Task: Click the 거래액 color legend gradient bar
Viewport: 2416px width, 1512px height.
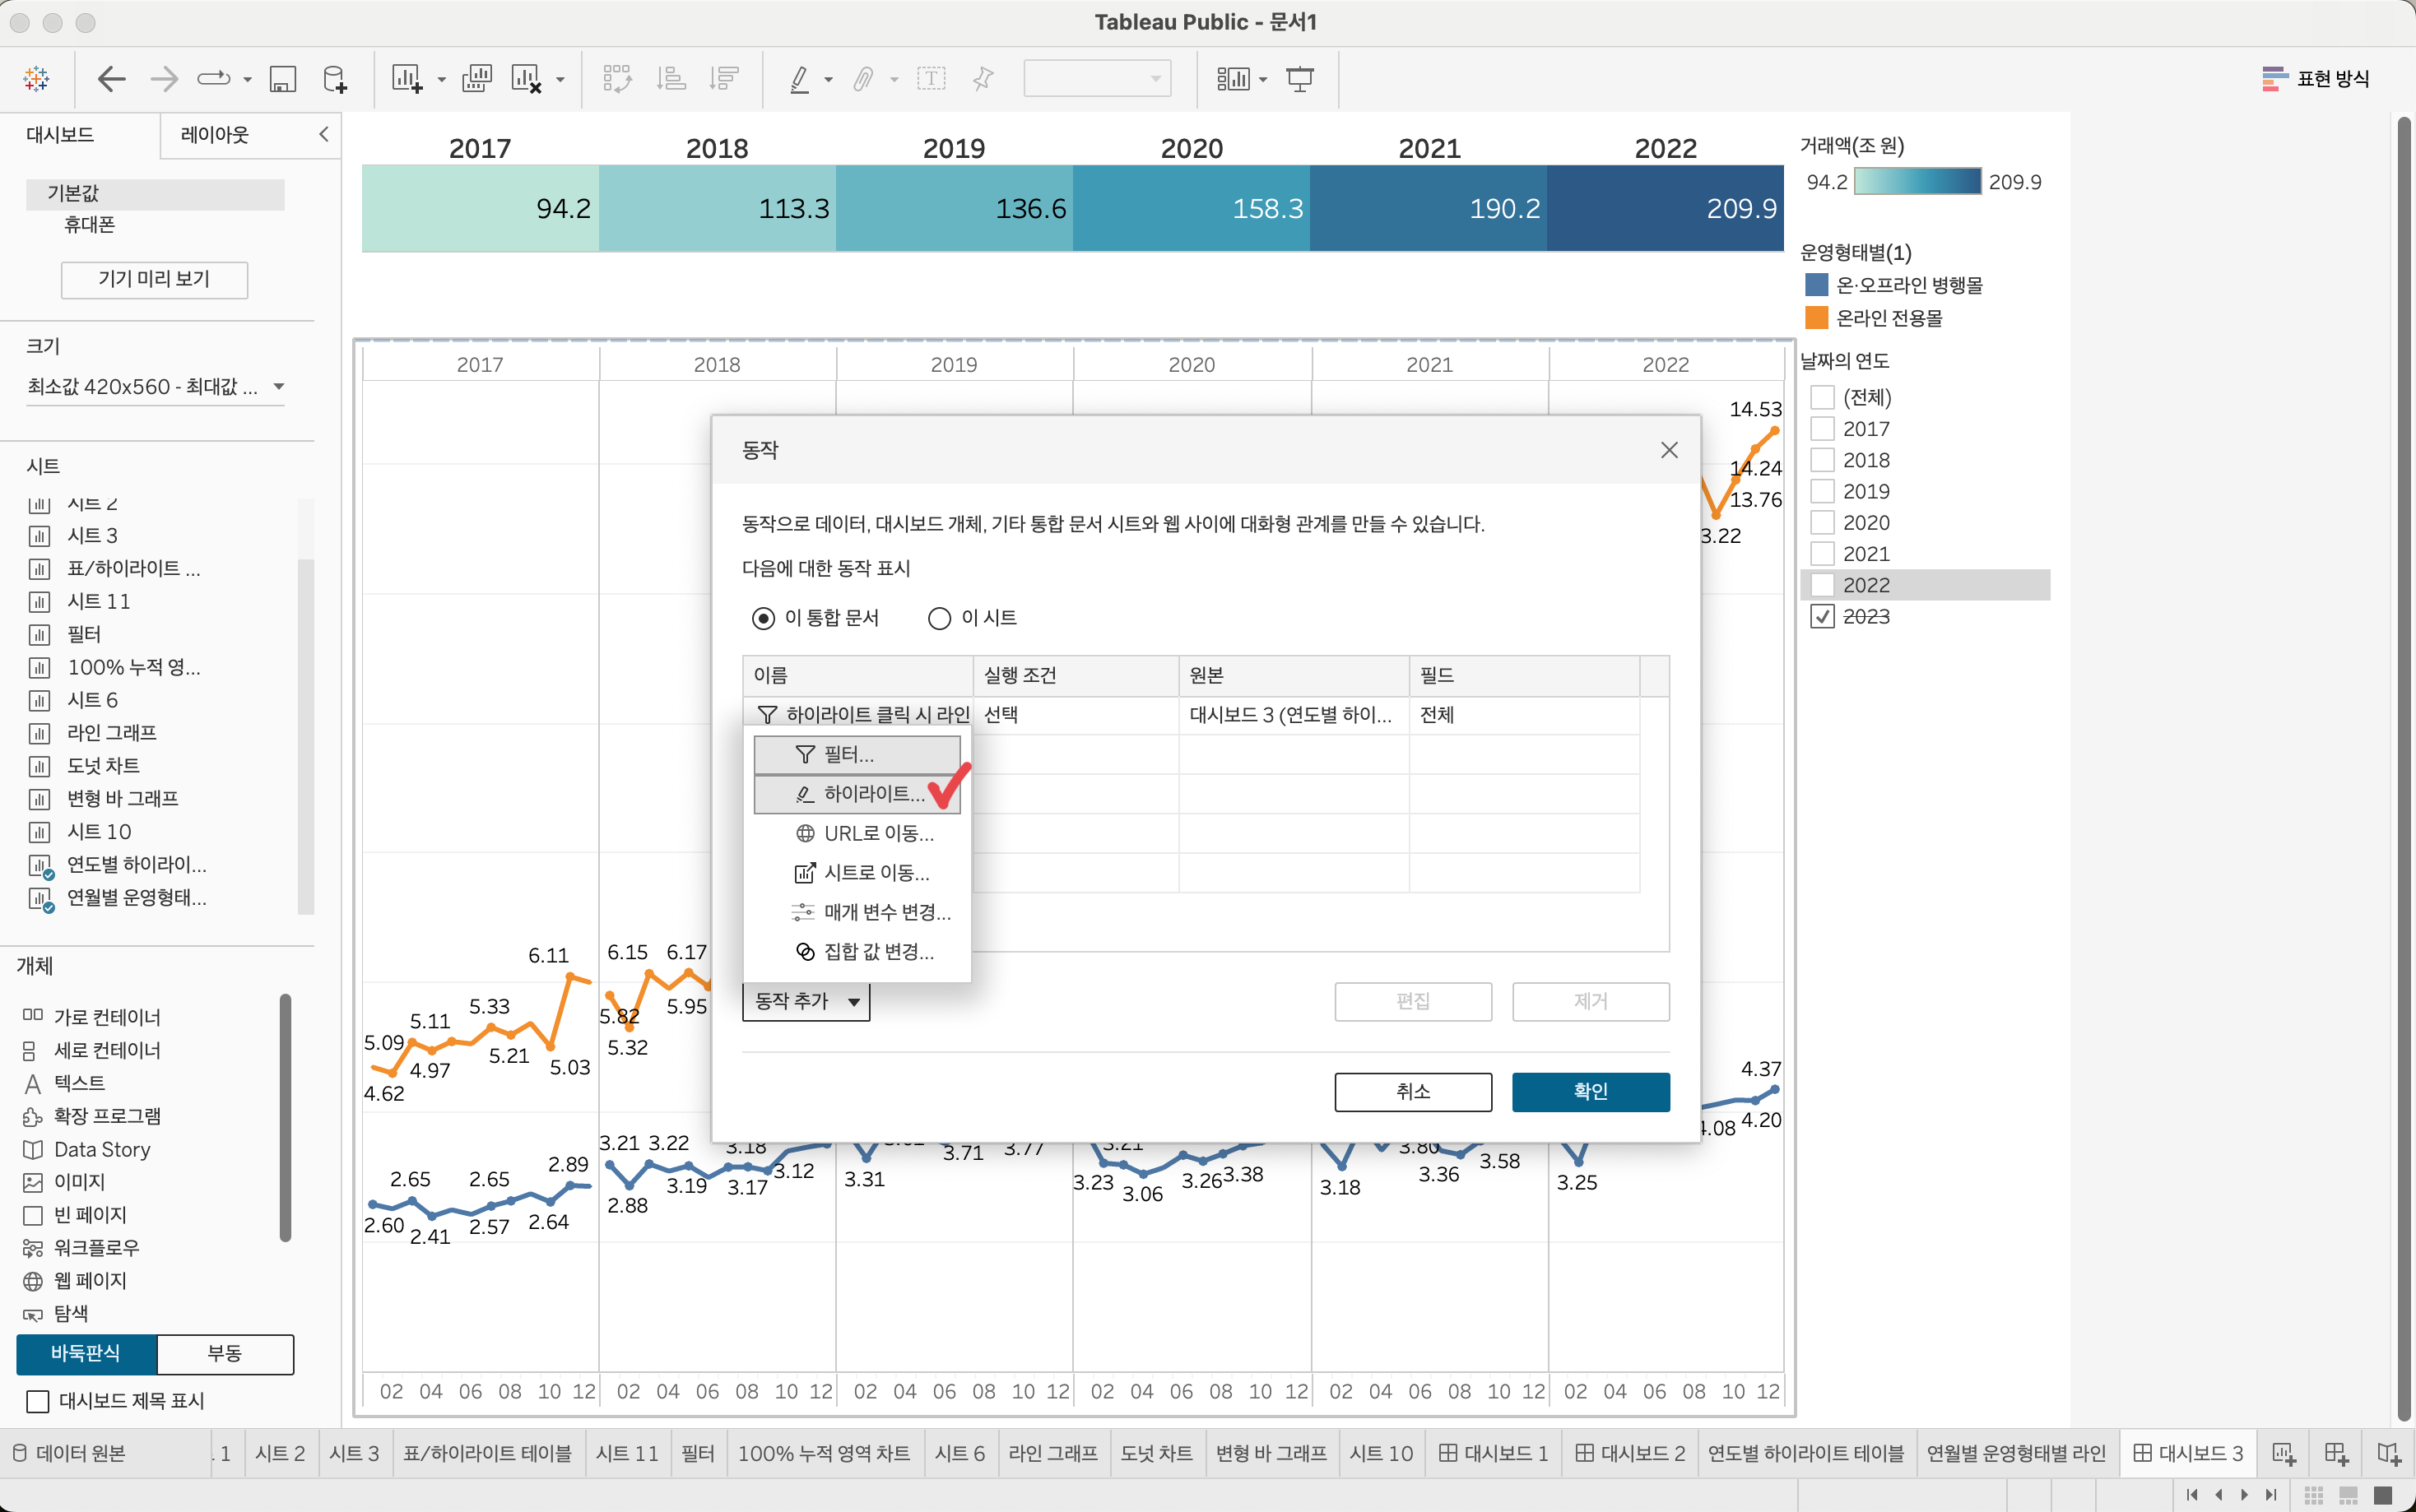Action: [x=1917, y=182]
